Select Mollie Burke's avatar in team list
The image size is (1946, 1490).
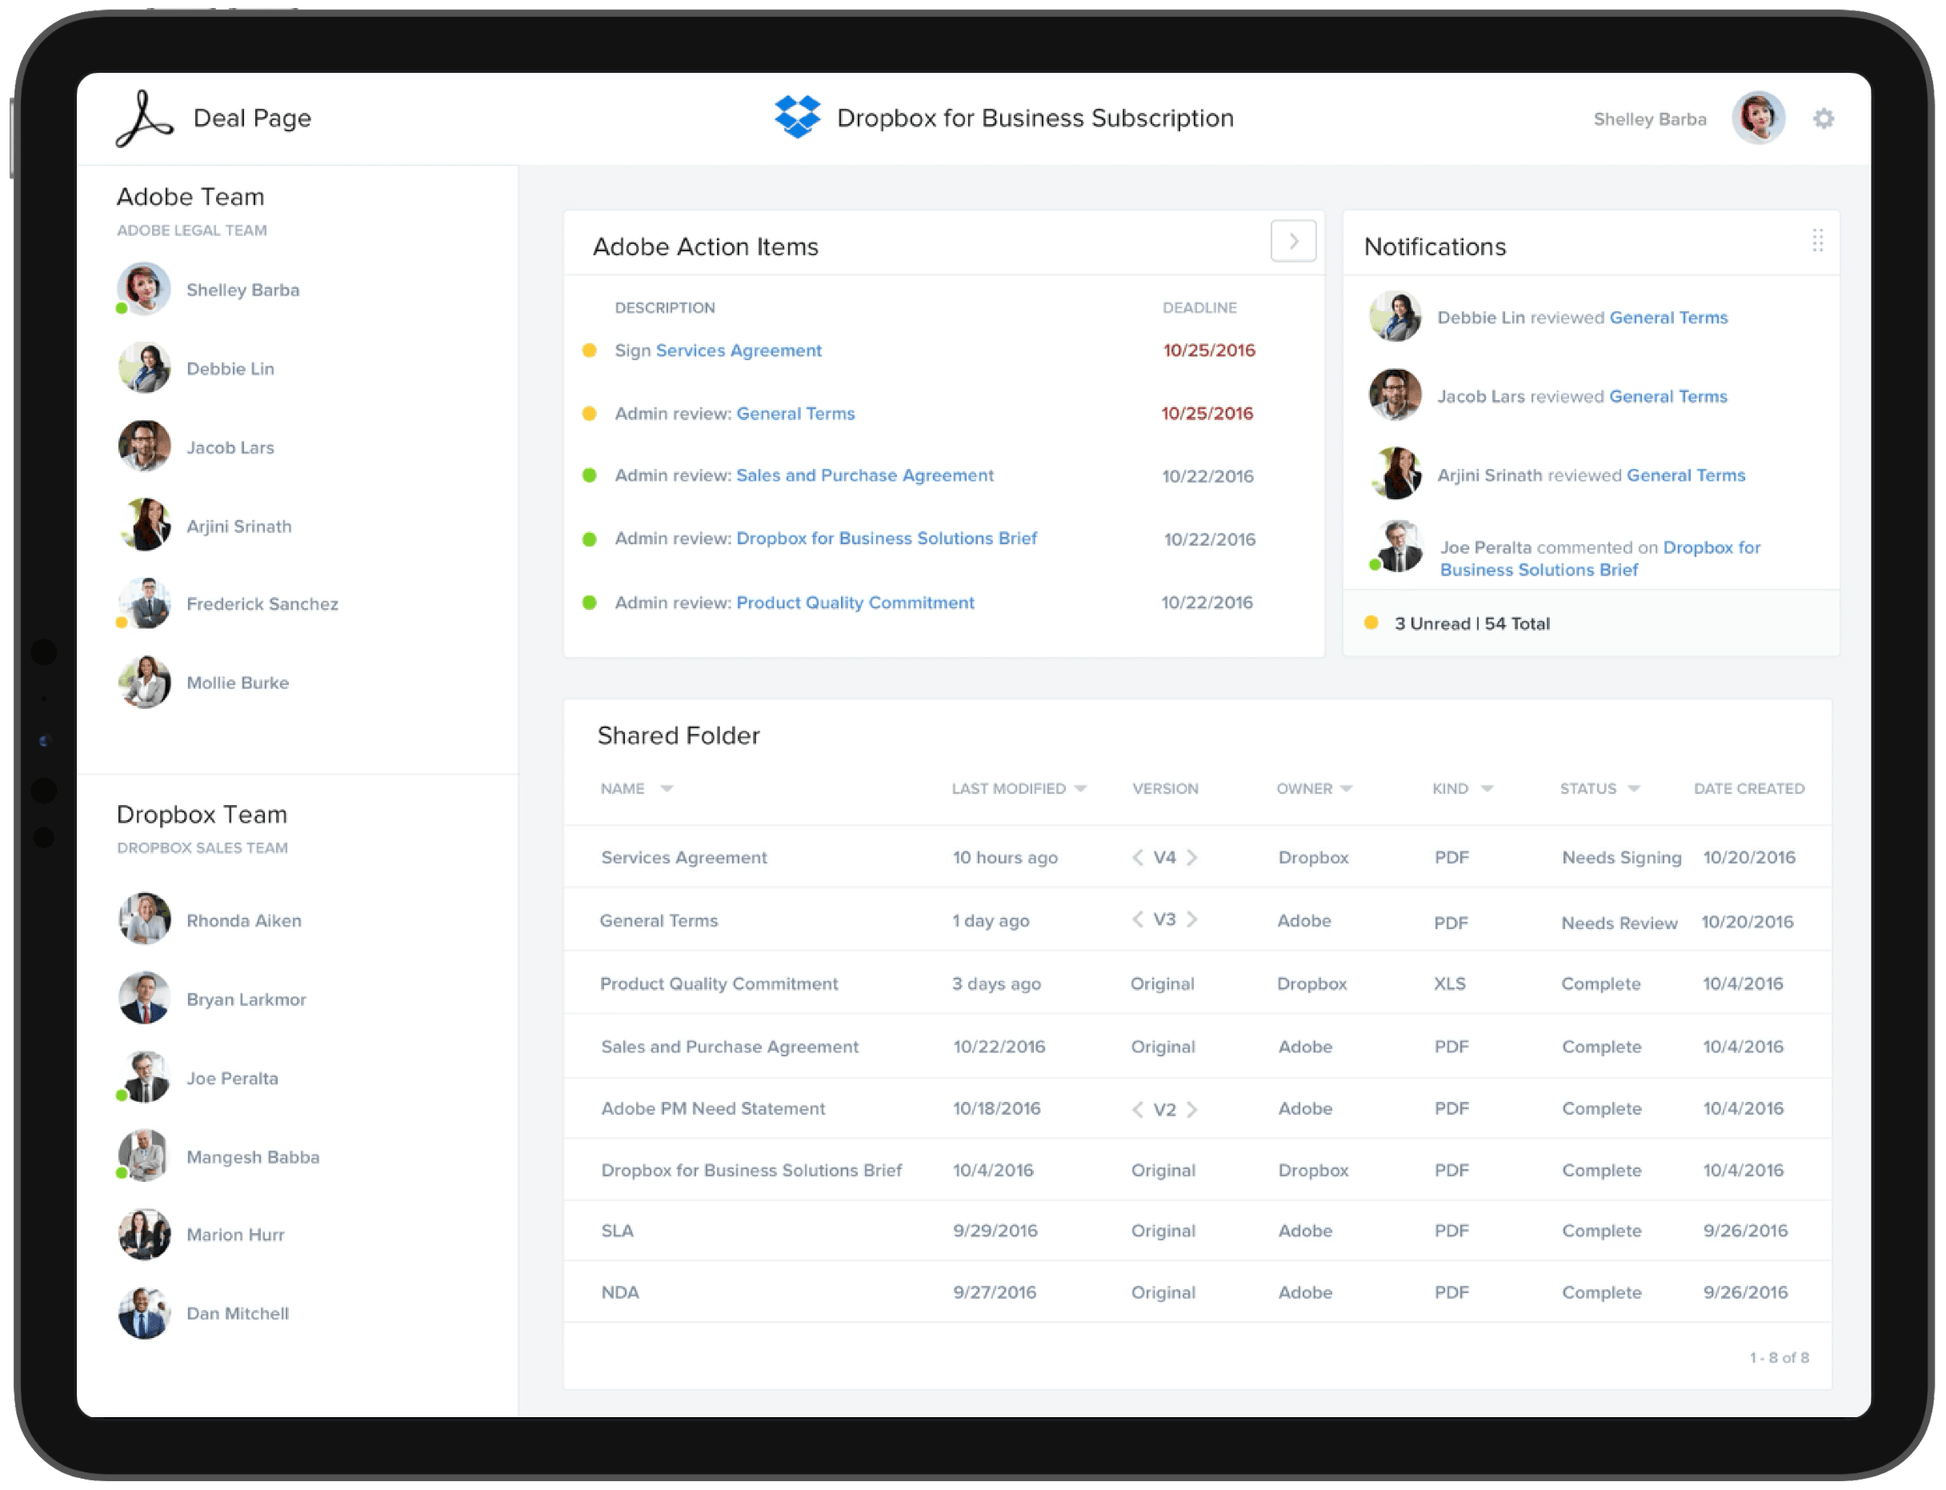pos(144,682)
